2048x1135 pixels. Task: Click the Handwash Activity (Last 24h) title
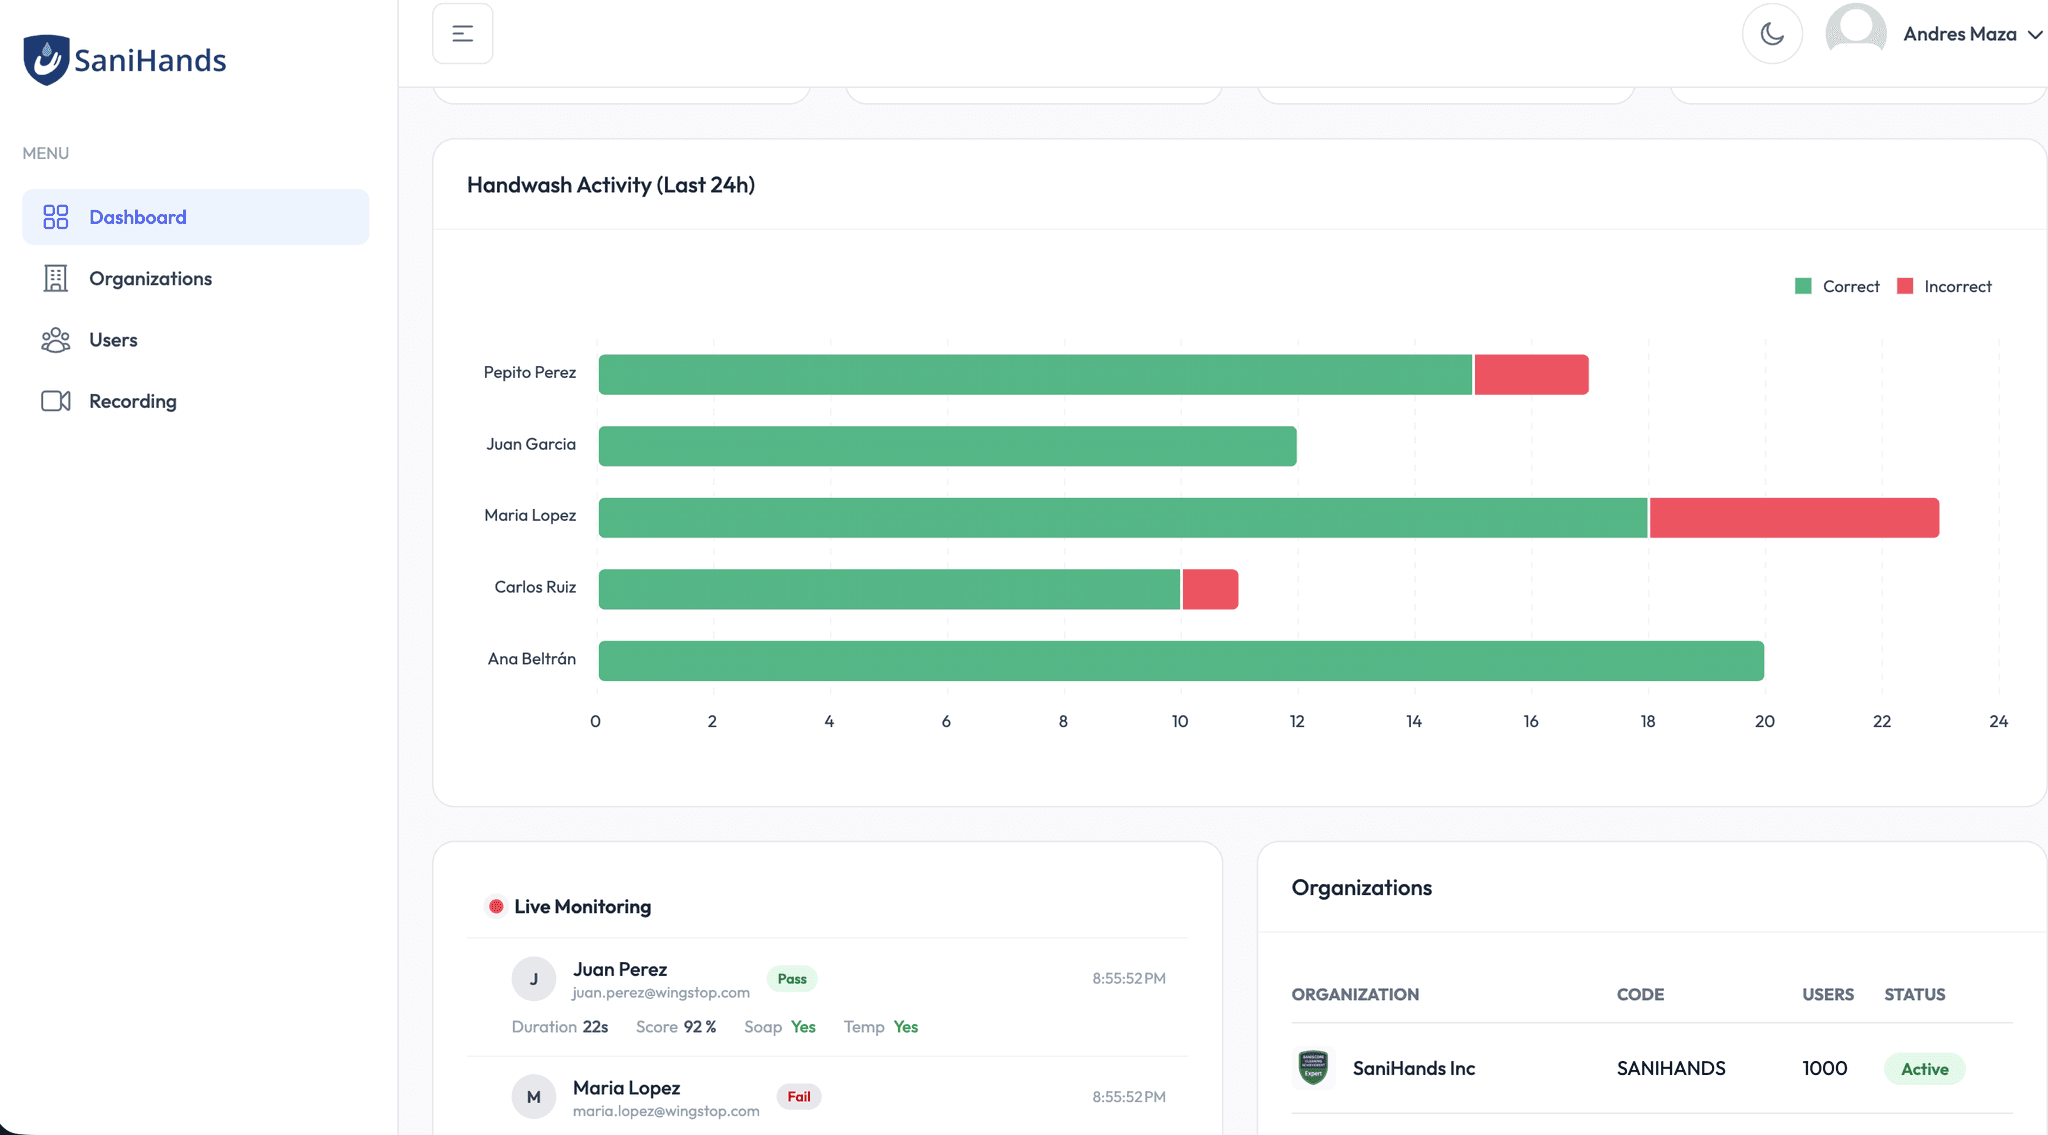[611, 185]
